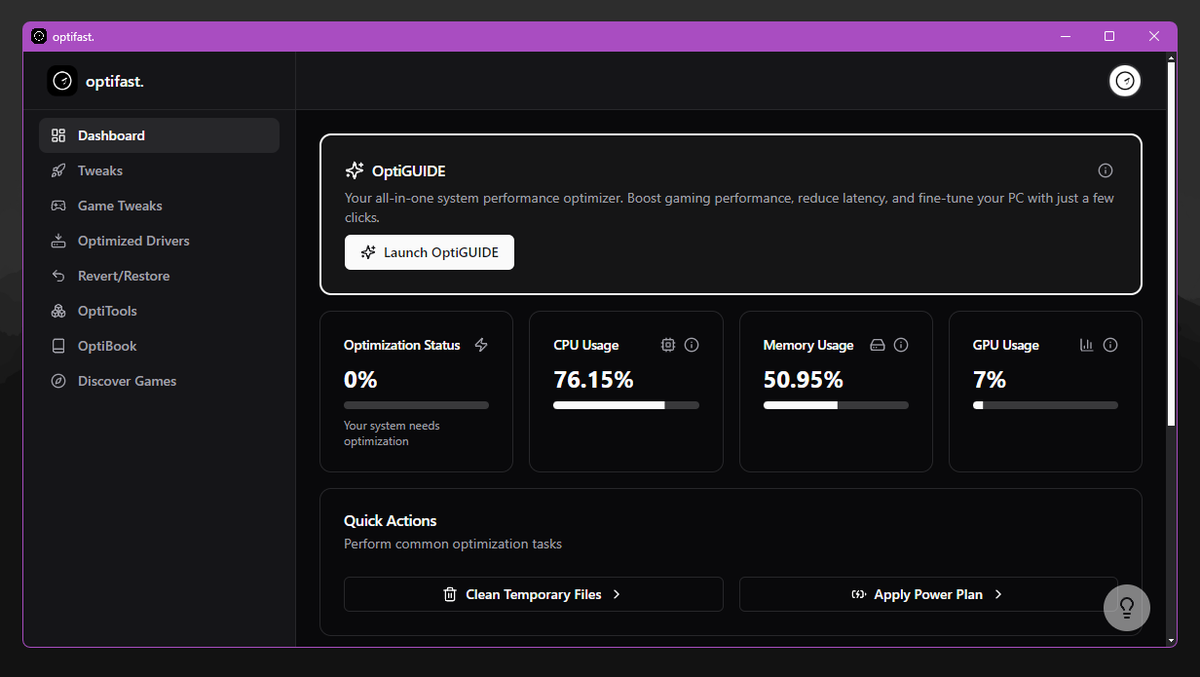Viewport: 1200px width, 677px height.
Task: Click the Memory Usage progress bar
Action: tap(836, 405)
